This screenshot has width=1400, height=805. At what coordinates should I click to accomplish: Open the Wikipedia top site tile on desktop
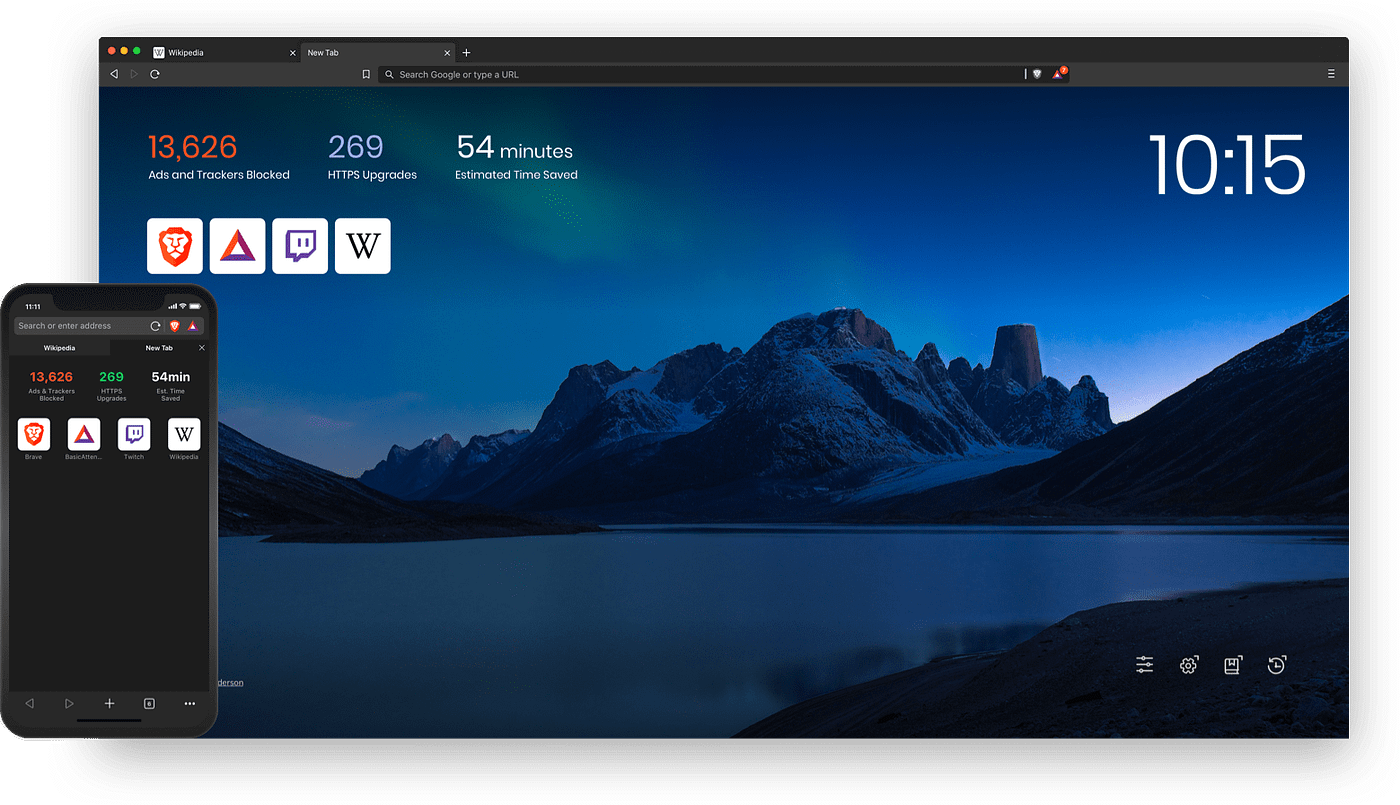[363, 246]
